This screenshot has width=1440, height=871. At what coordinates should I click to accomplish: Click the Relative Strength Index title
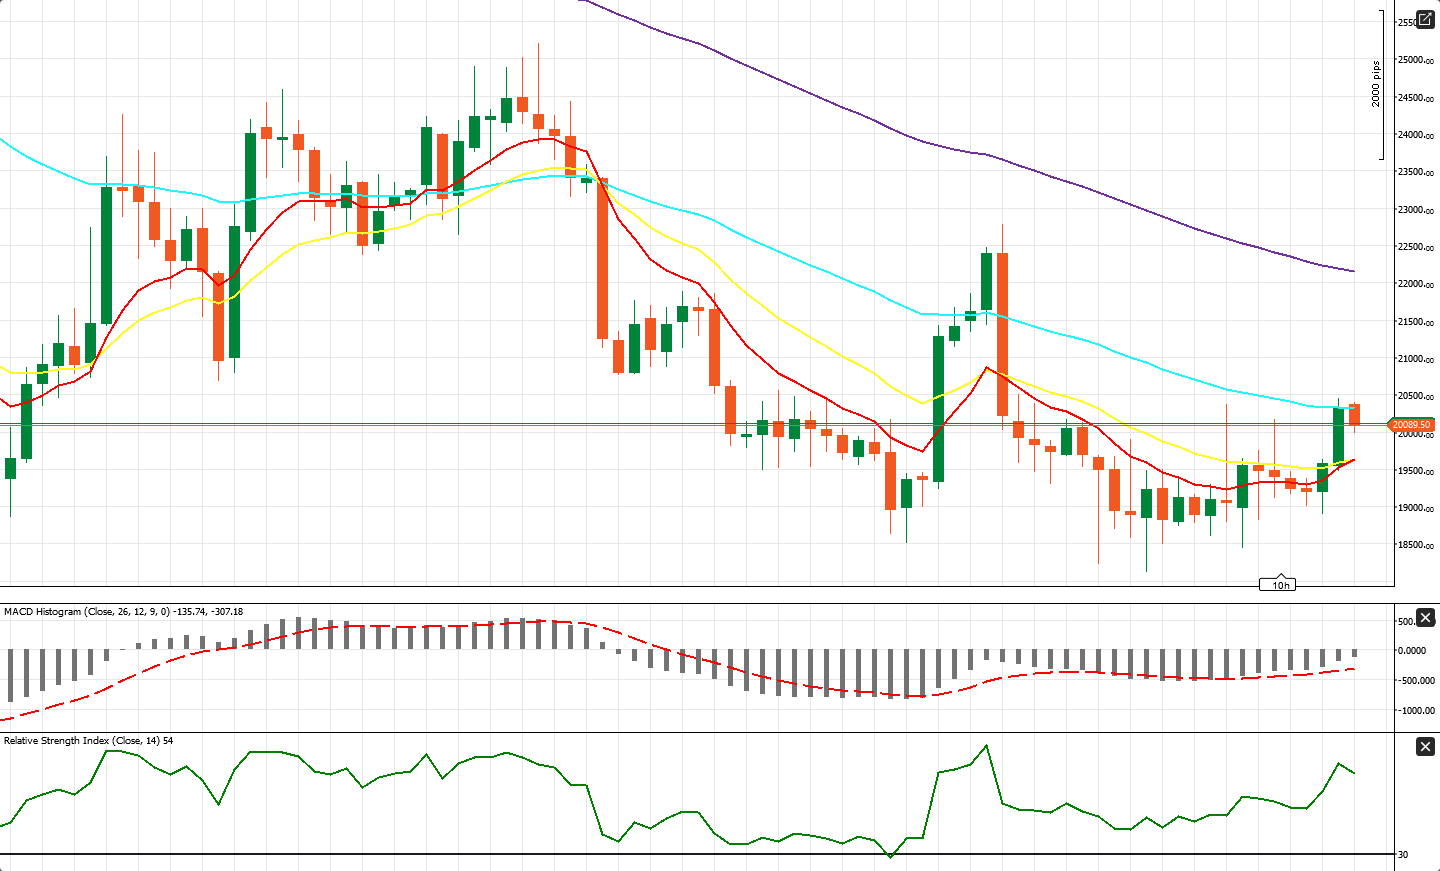click(x=89, y=741)
